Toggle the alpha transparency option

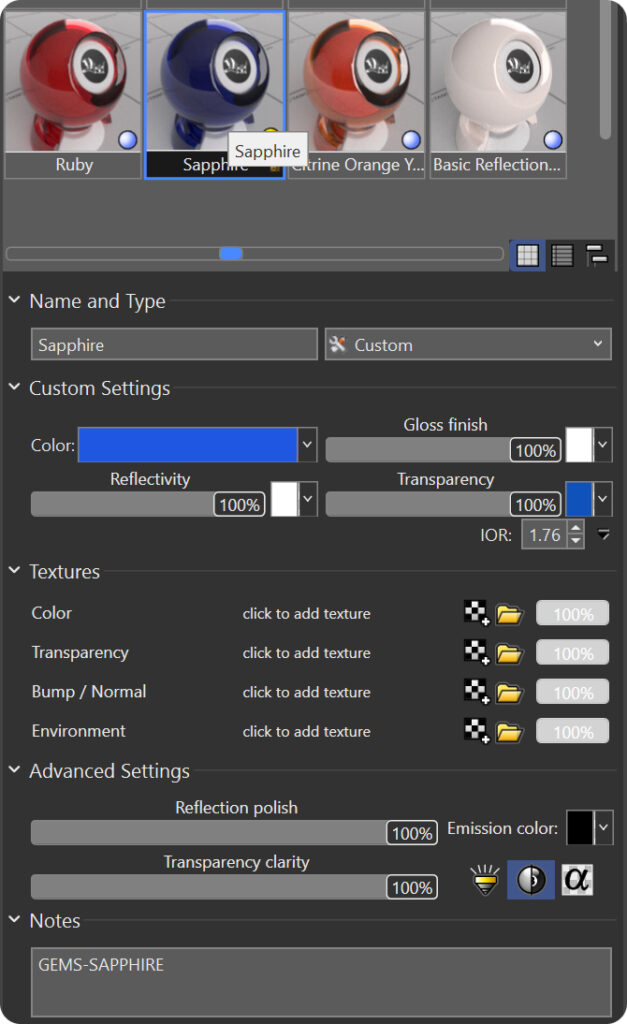(x=577, y=880)
